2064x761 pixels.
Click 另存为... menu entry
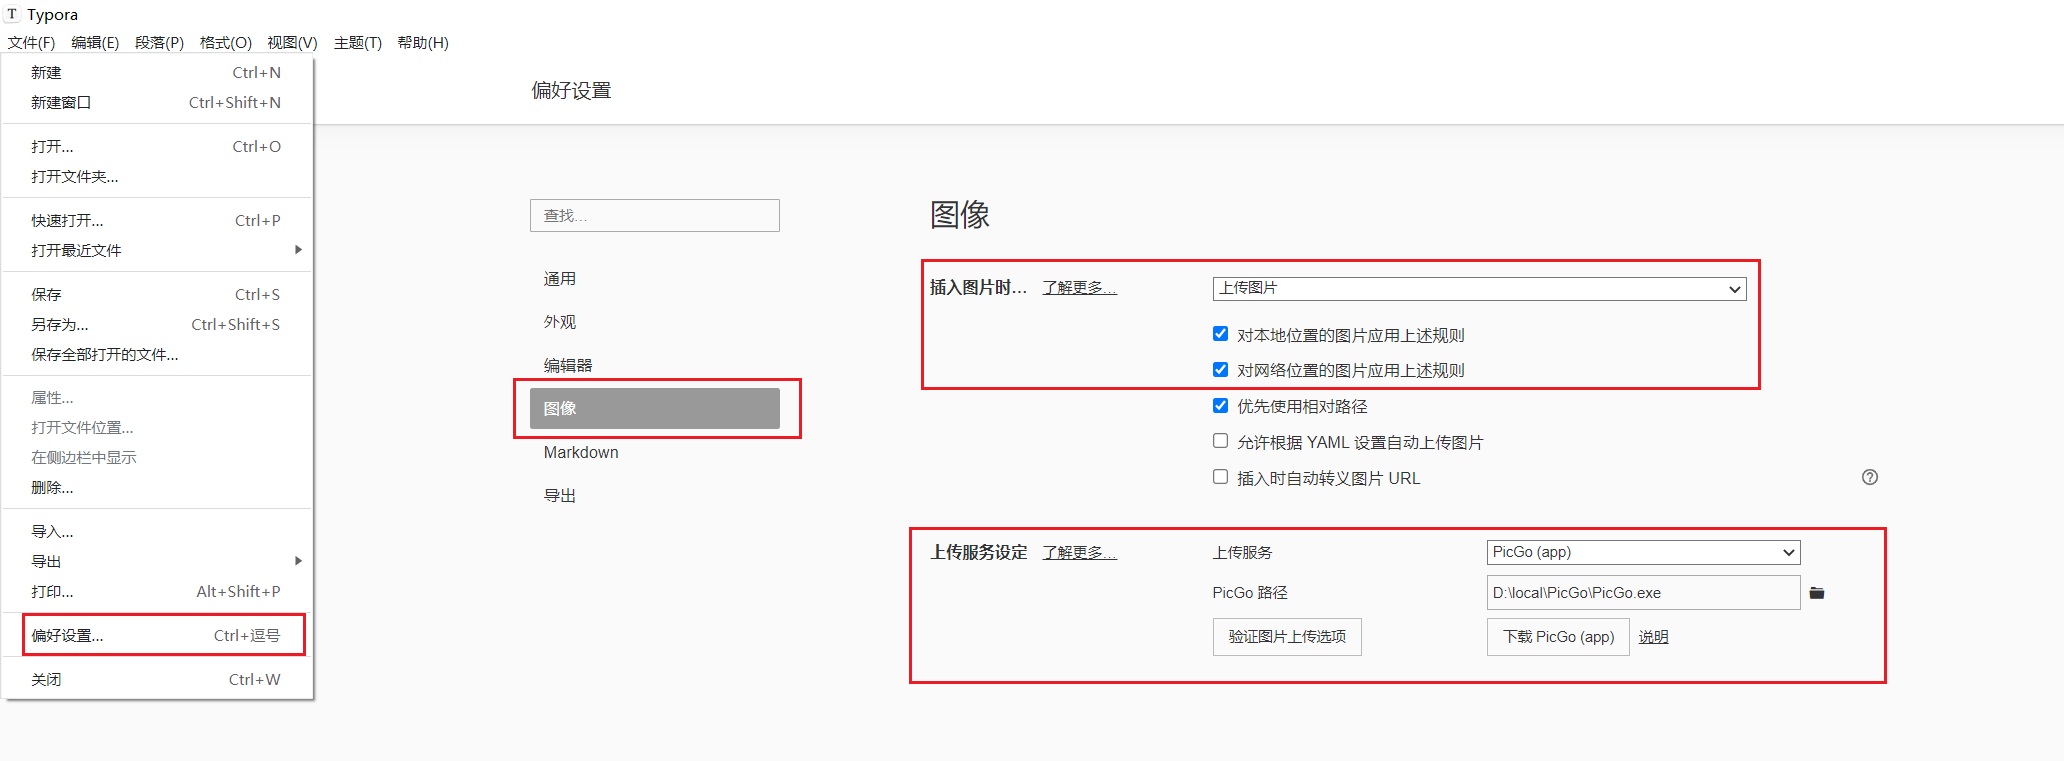(x=158, y=324)
